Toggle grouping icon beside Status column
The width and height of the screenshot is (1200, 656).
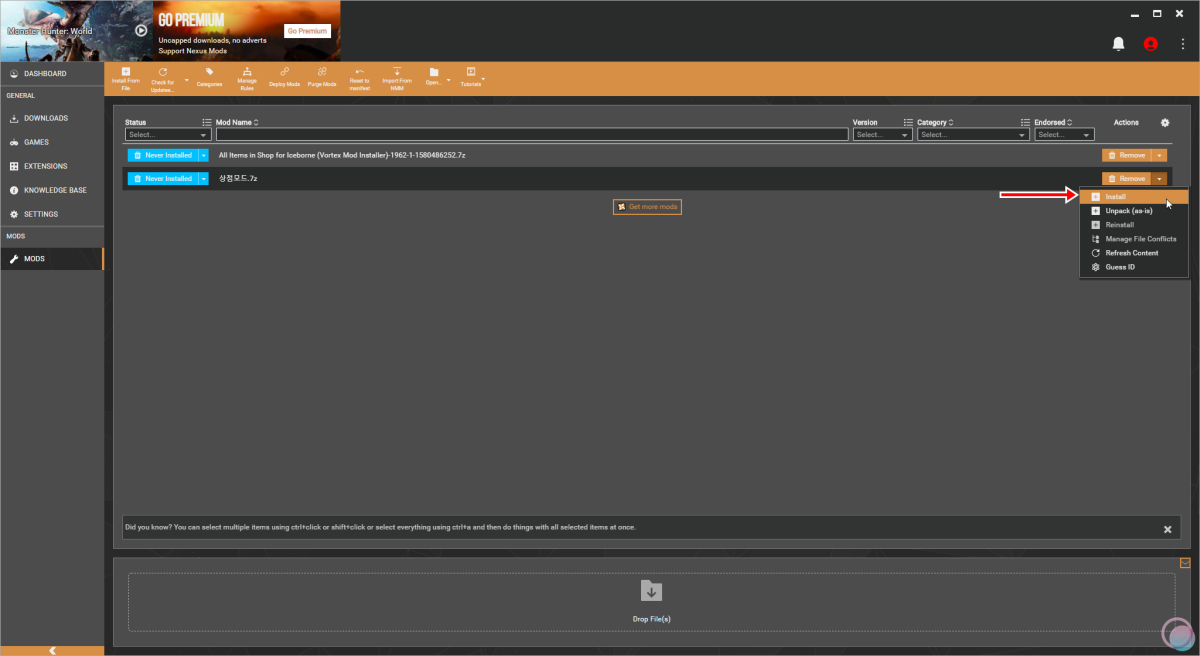207,122
